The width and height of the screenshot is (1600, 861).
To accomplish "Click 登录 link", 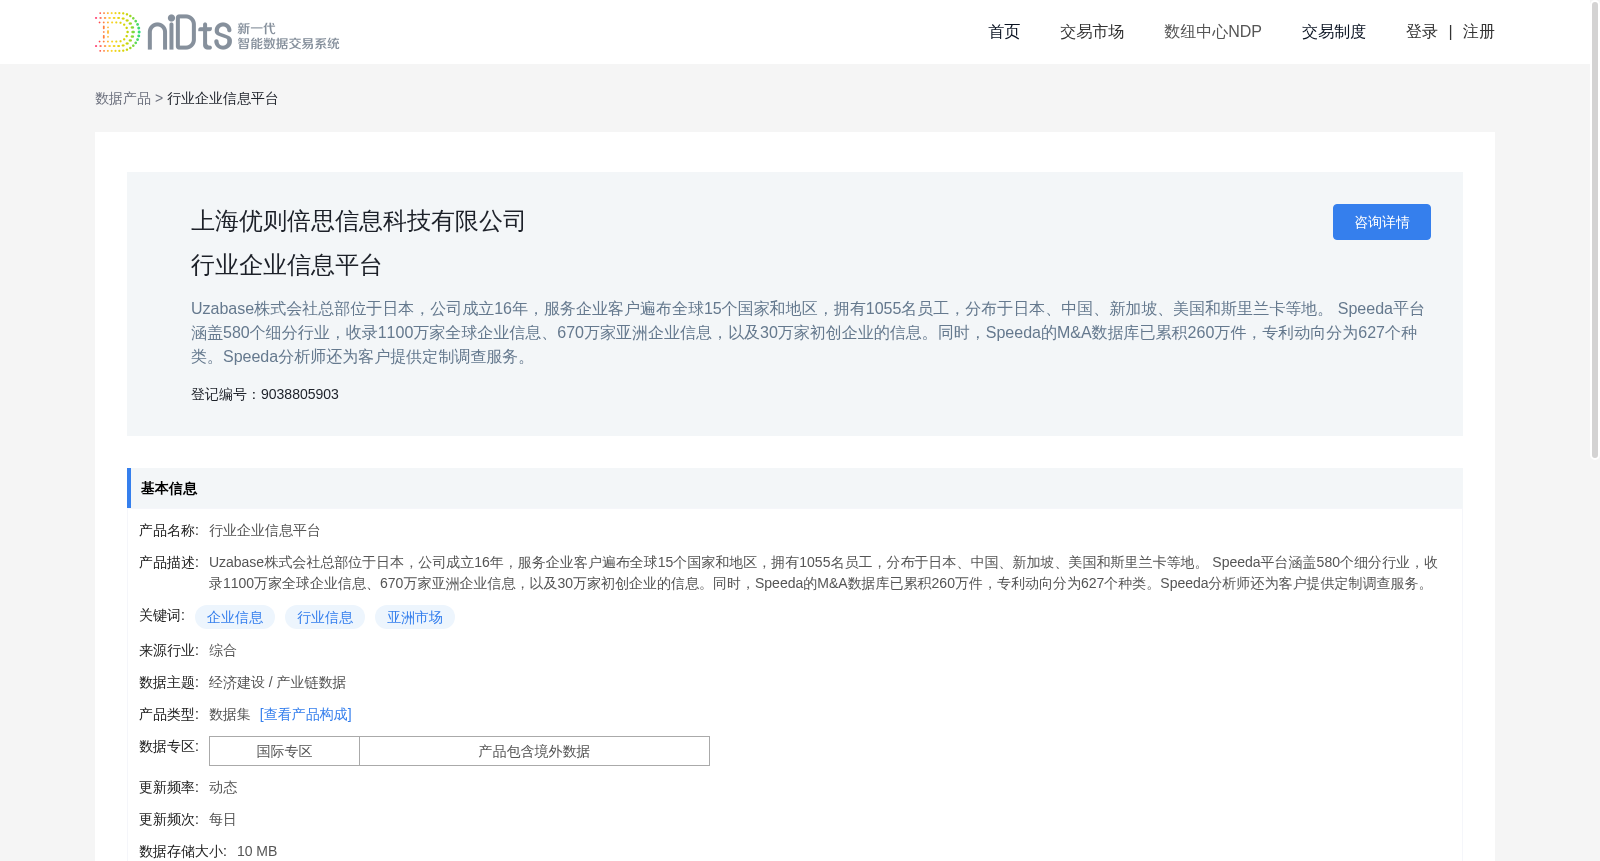I will point(1422,32).
